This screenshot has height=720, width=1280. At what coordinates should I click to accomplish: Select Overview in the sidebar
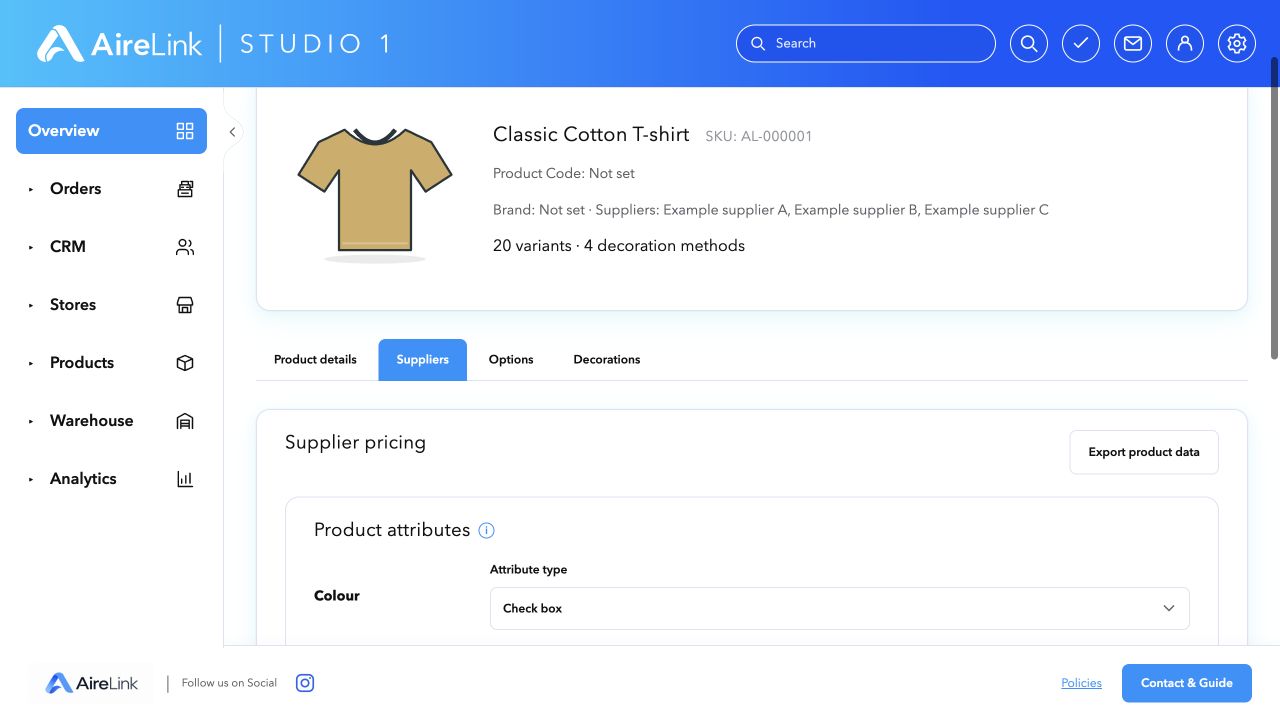click(x=111, y=131)
